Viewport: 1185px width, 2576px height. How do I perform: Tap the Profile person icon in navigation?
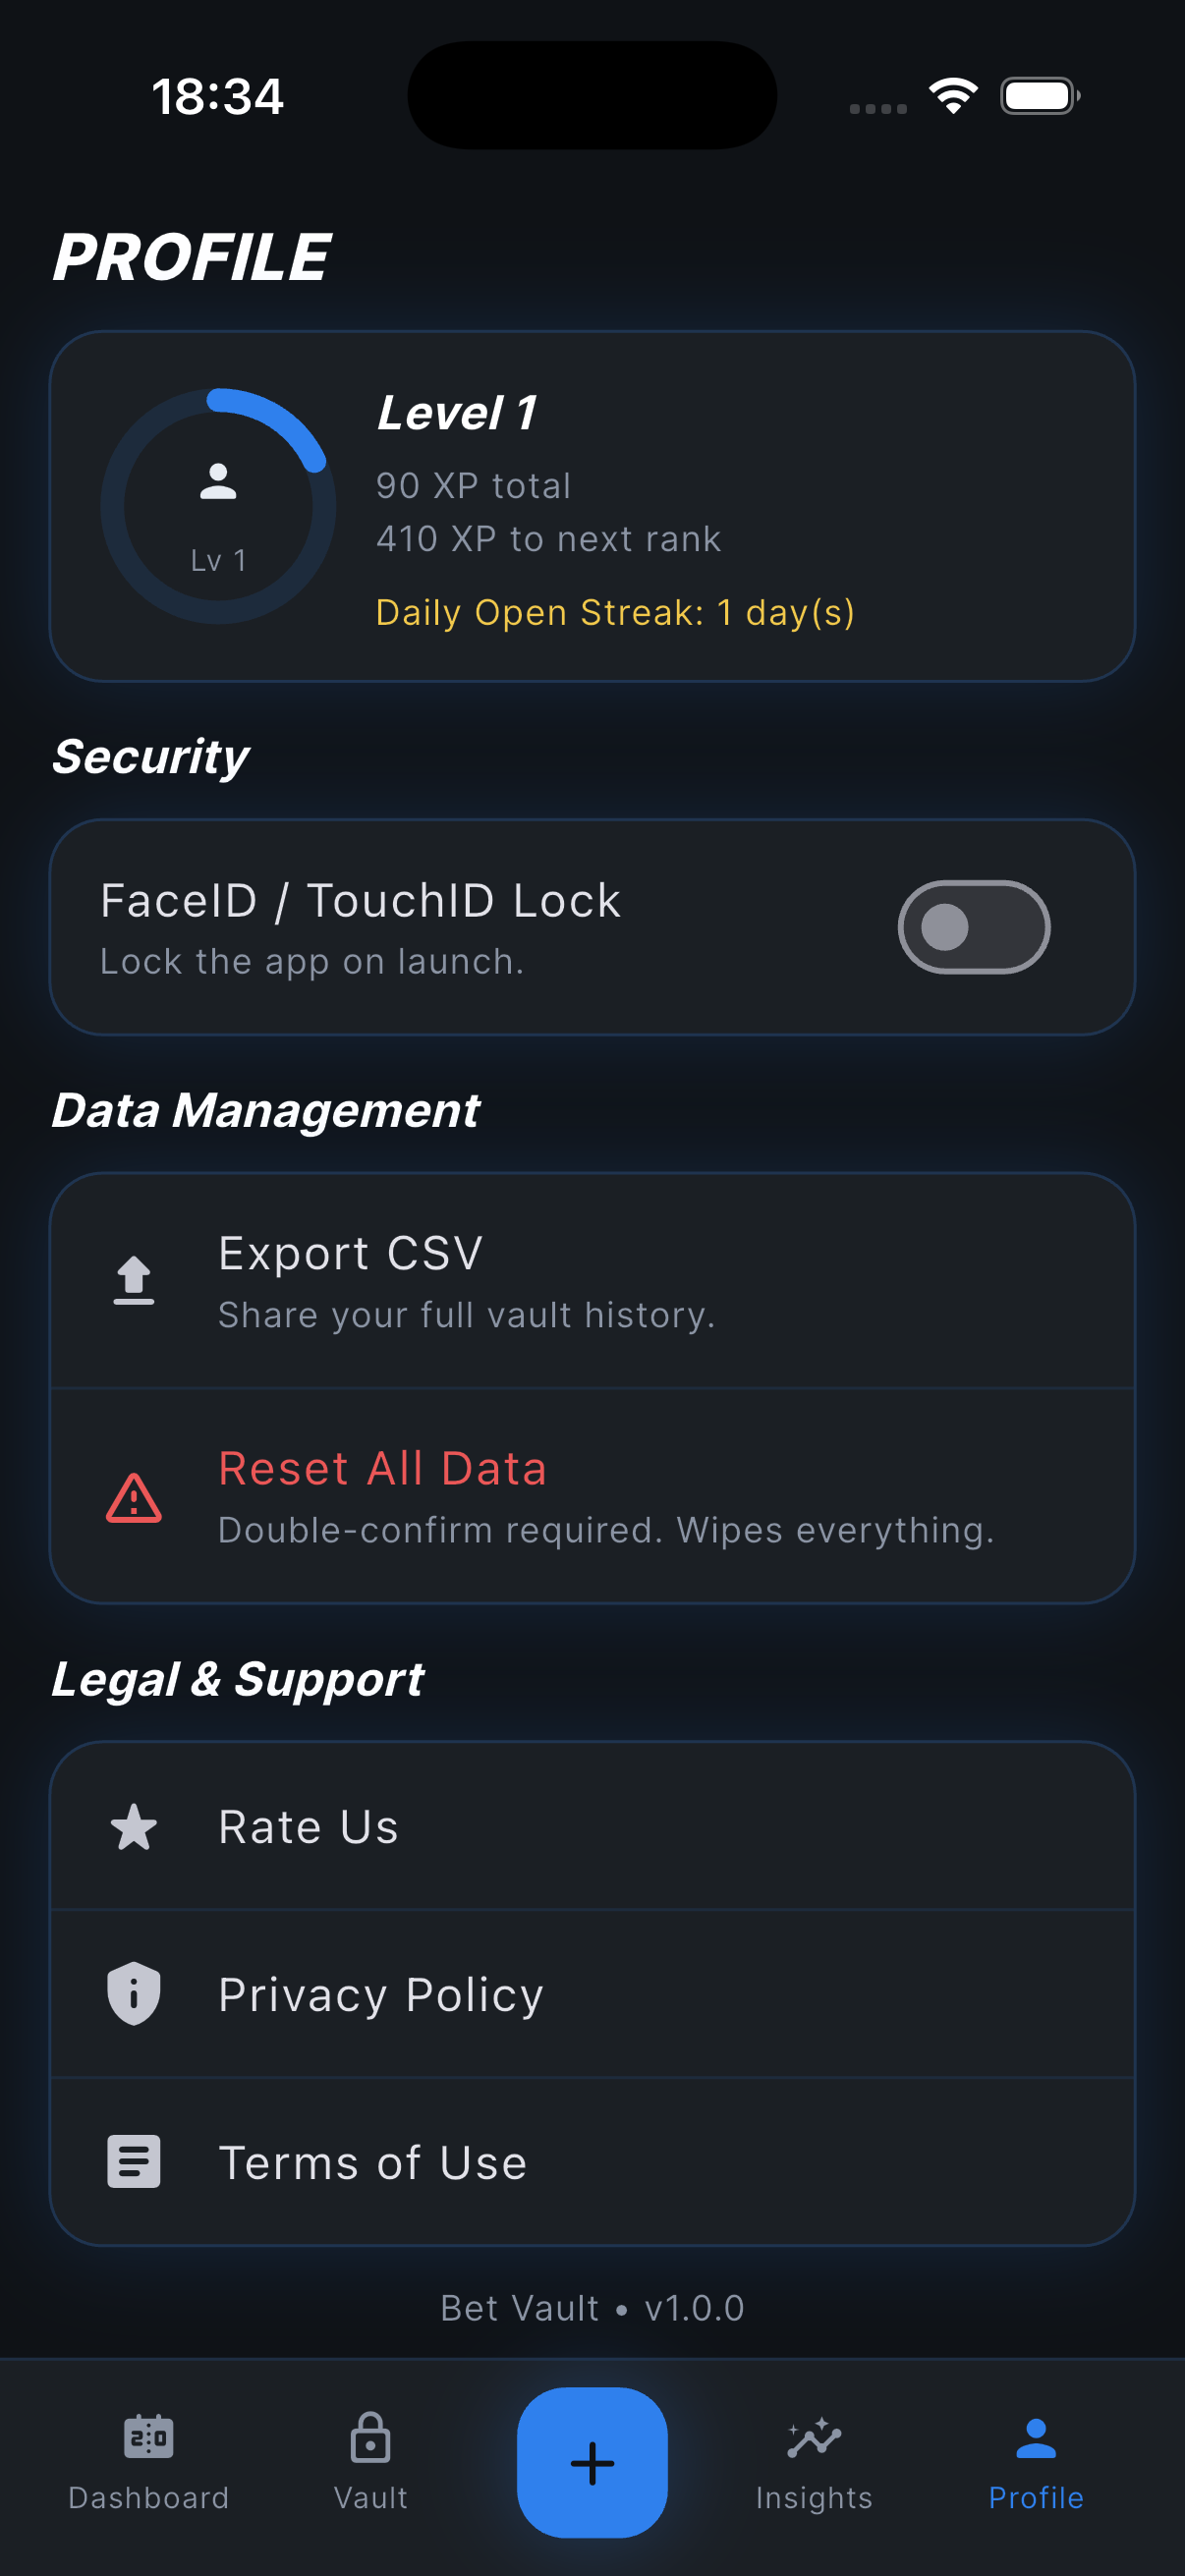pyautogui.click(x=1035, y=2438)
